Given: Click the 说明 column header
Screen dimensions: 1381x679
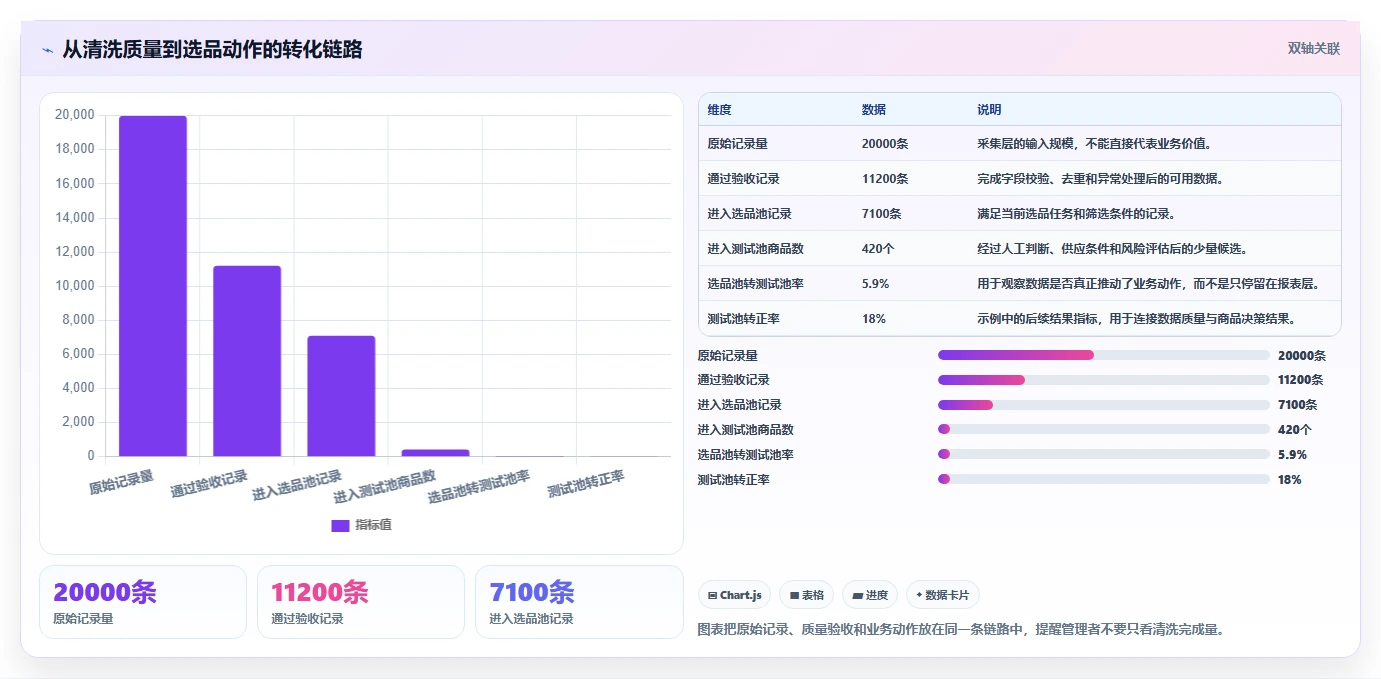Looking at the screenshot, I should point(989,109).
